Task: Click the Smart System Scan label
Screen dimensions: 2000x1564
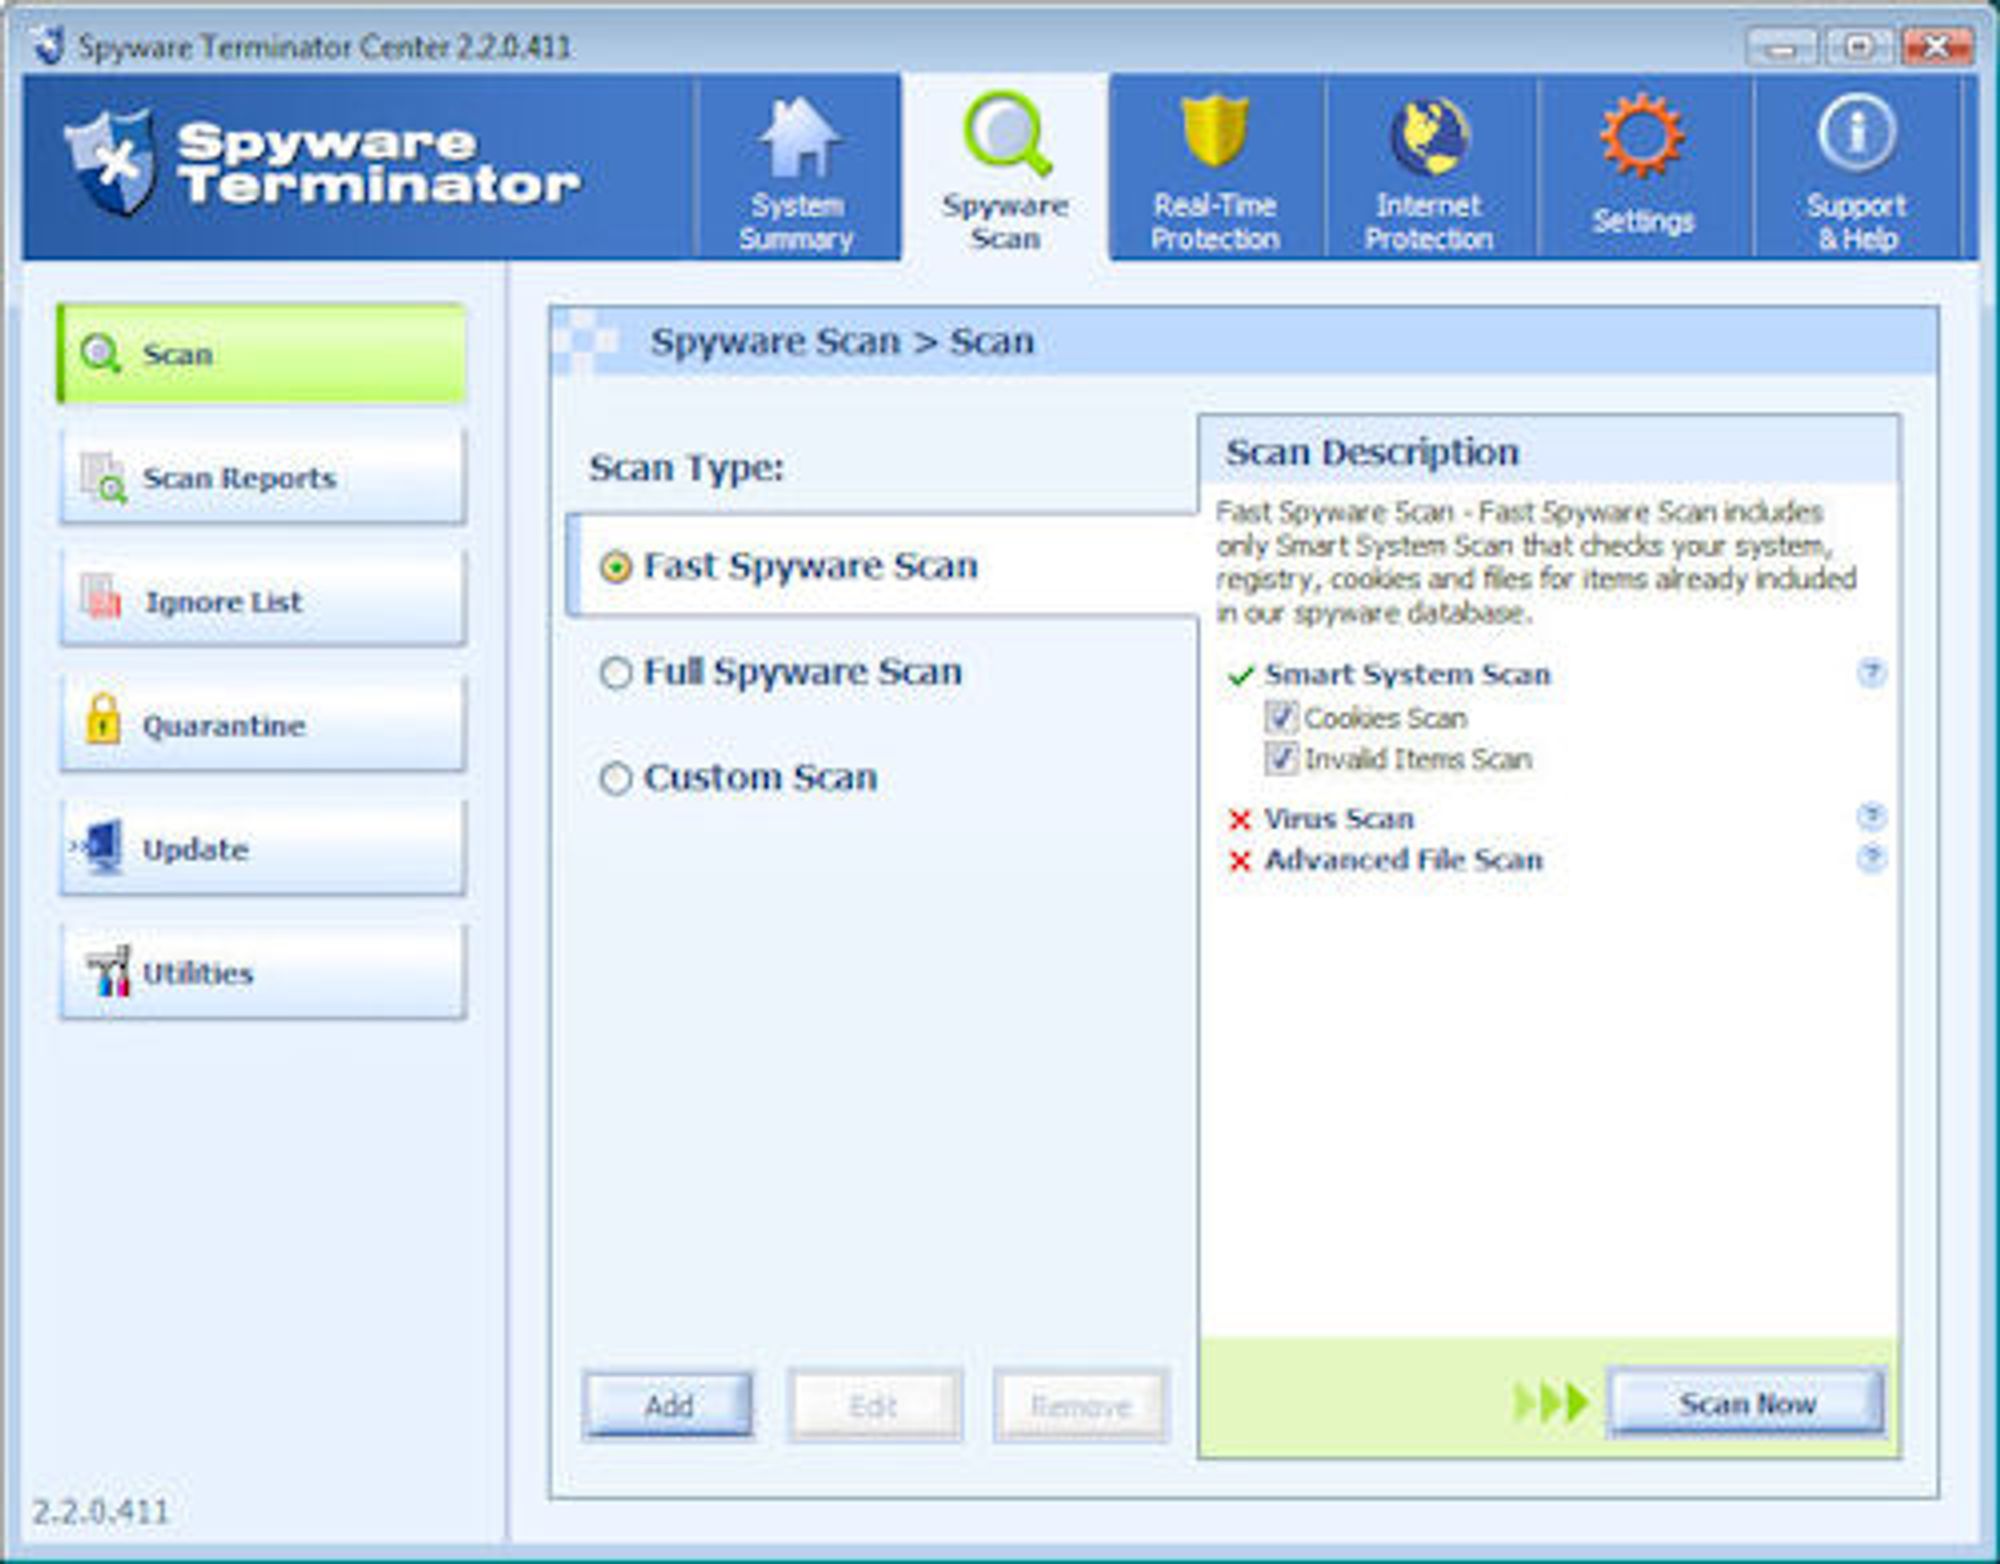Action: [1407, 674]
